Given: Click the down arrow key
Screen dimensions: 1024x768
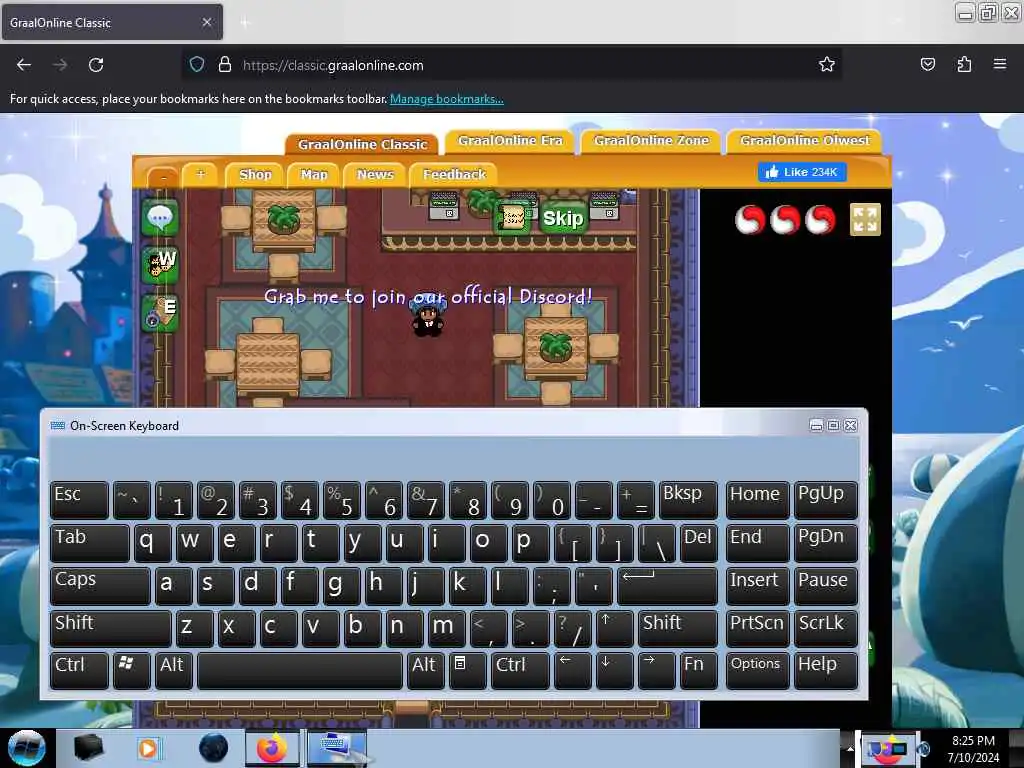Looking at the screenshot, I should click(614, 671).
